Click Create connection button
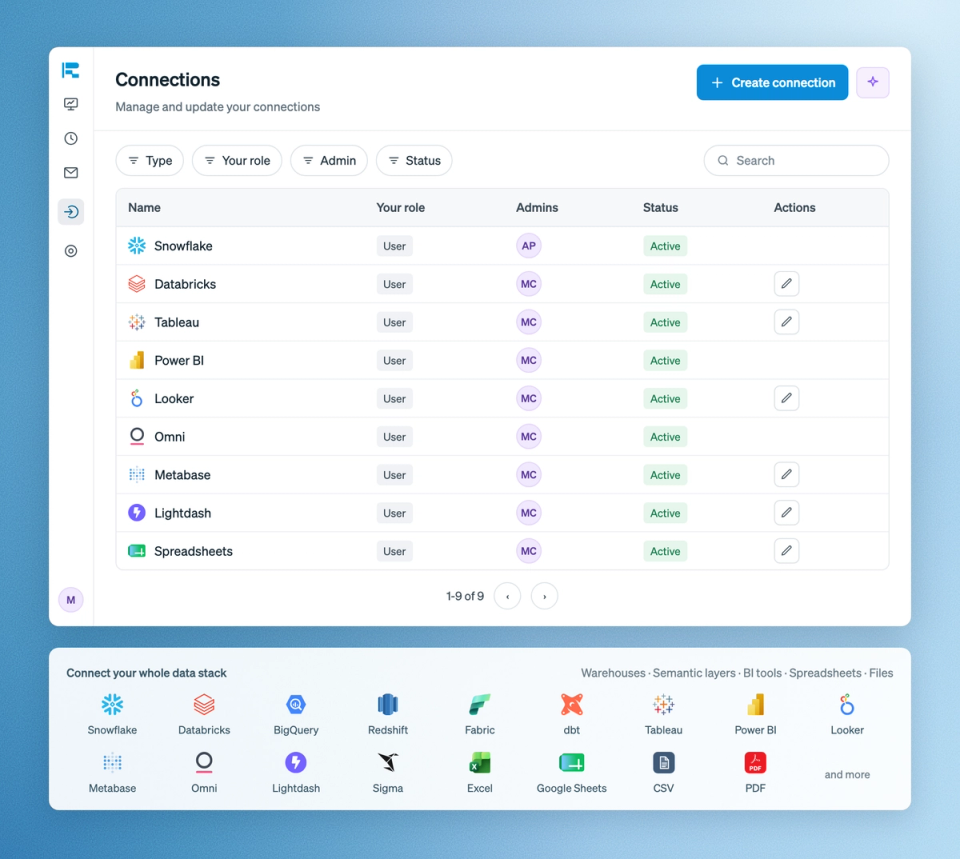Viewport: 960px width, 859px height. click(772, 82)
